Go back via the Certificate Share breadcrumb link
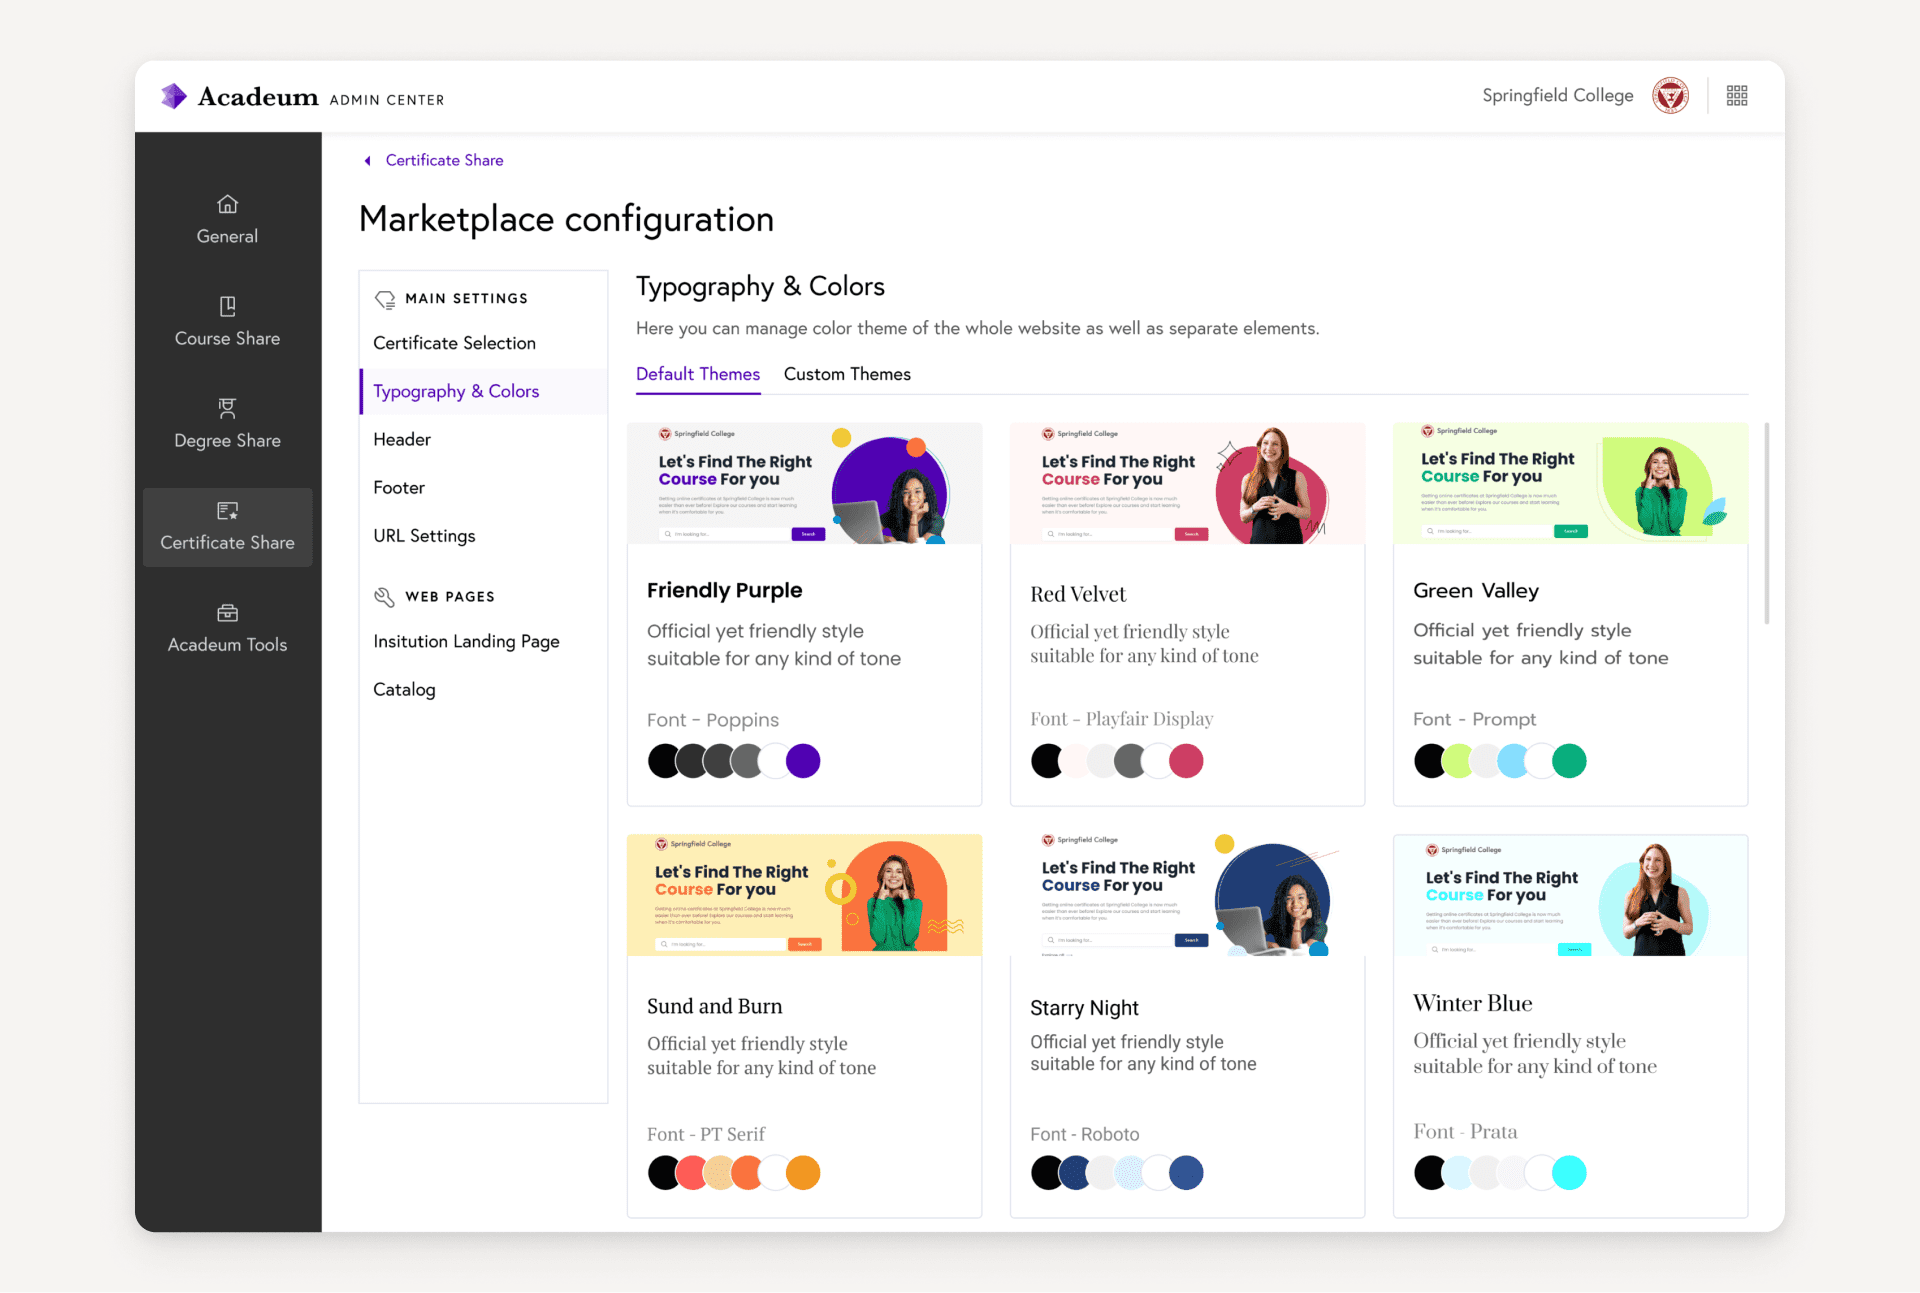Image resolution: width=1920 pixels, height=1293 pixels. (444, 160)
